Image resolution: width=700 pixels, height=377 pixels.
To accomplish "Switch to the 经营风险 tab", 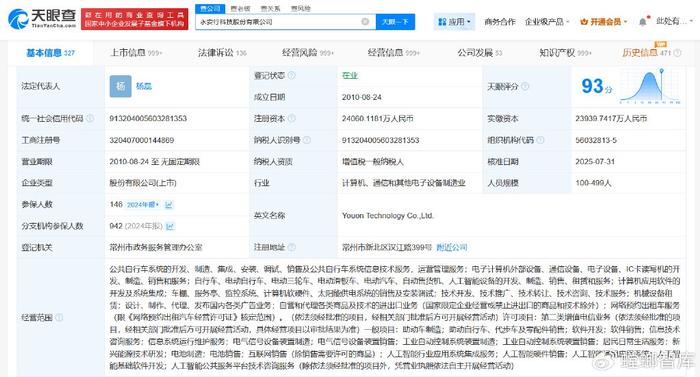I will [x=308, y=53].
